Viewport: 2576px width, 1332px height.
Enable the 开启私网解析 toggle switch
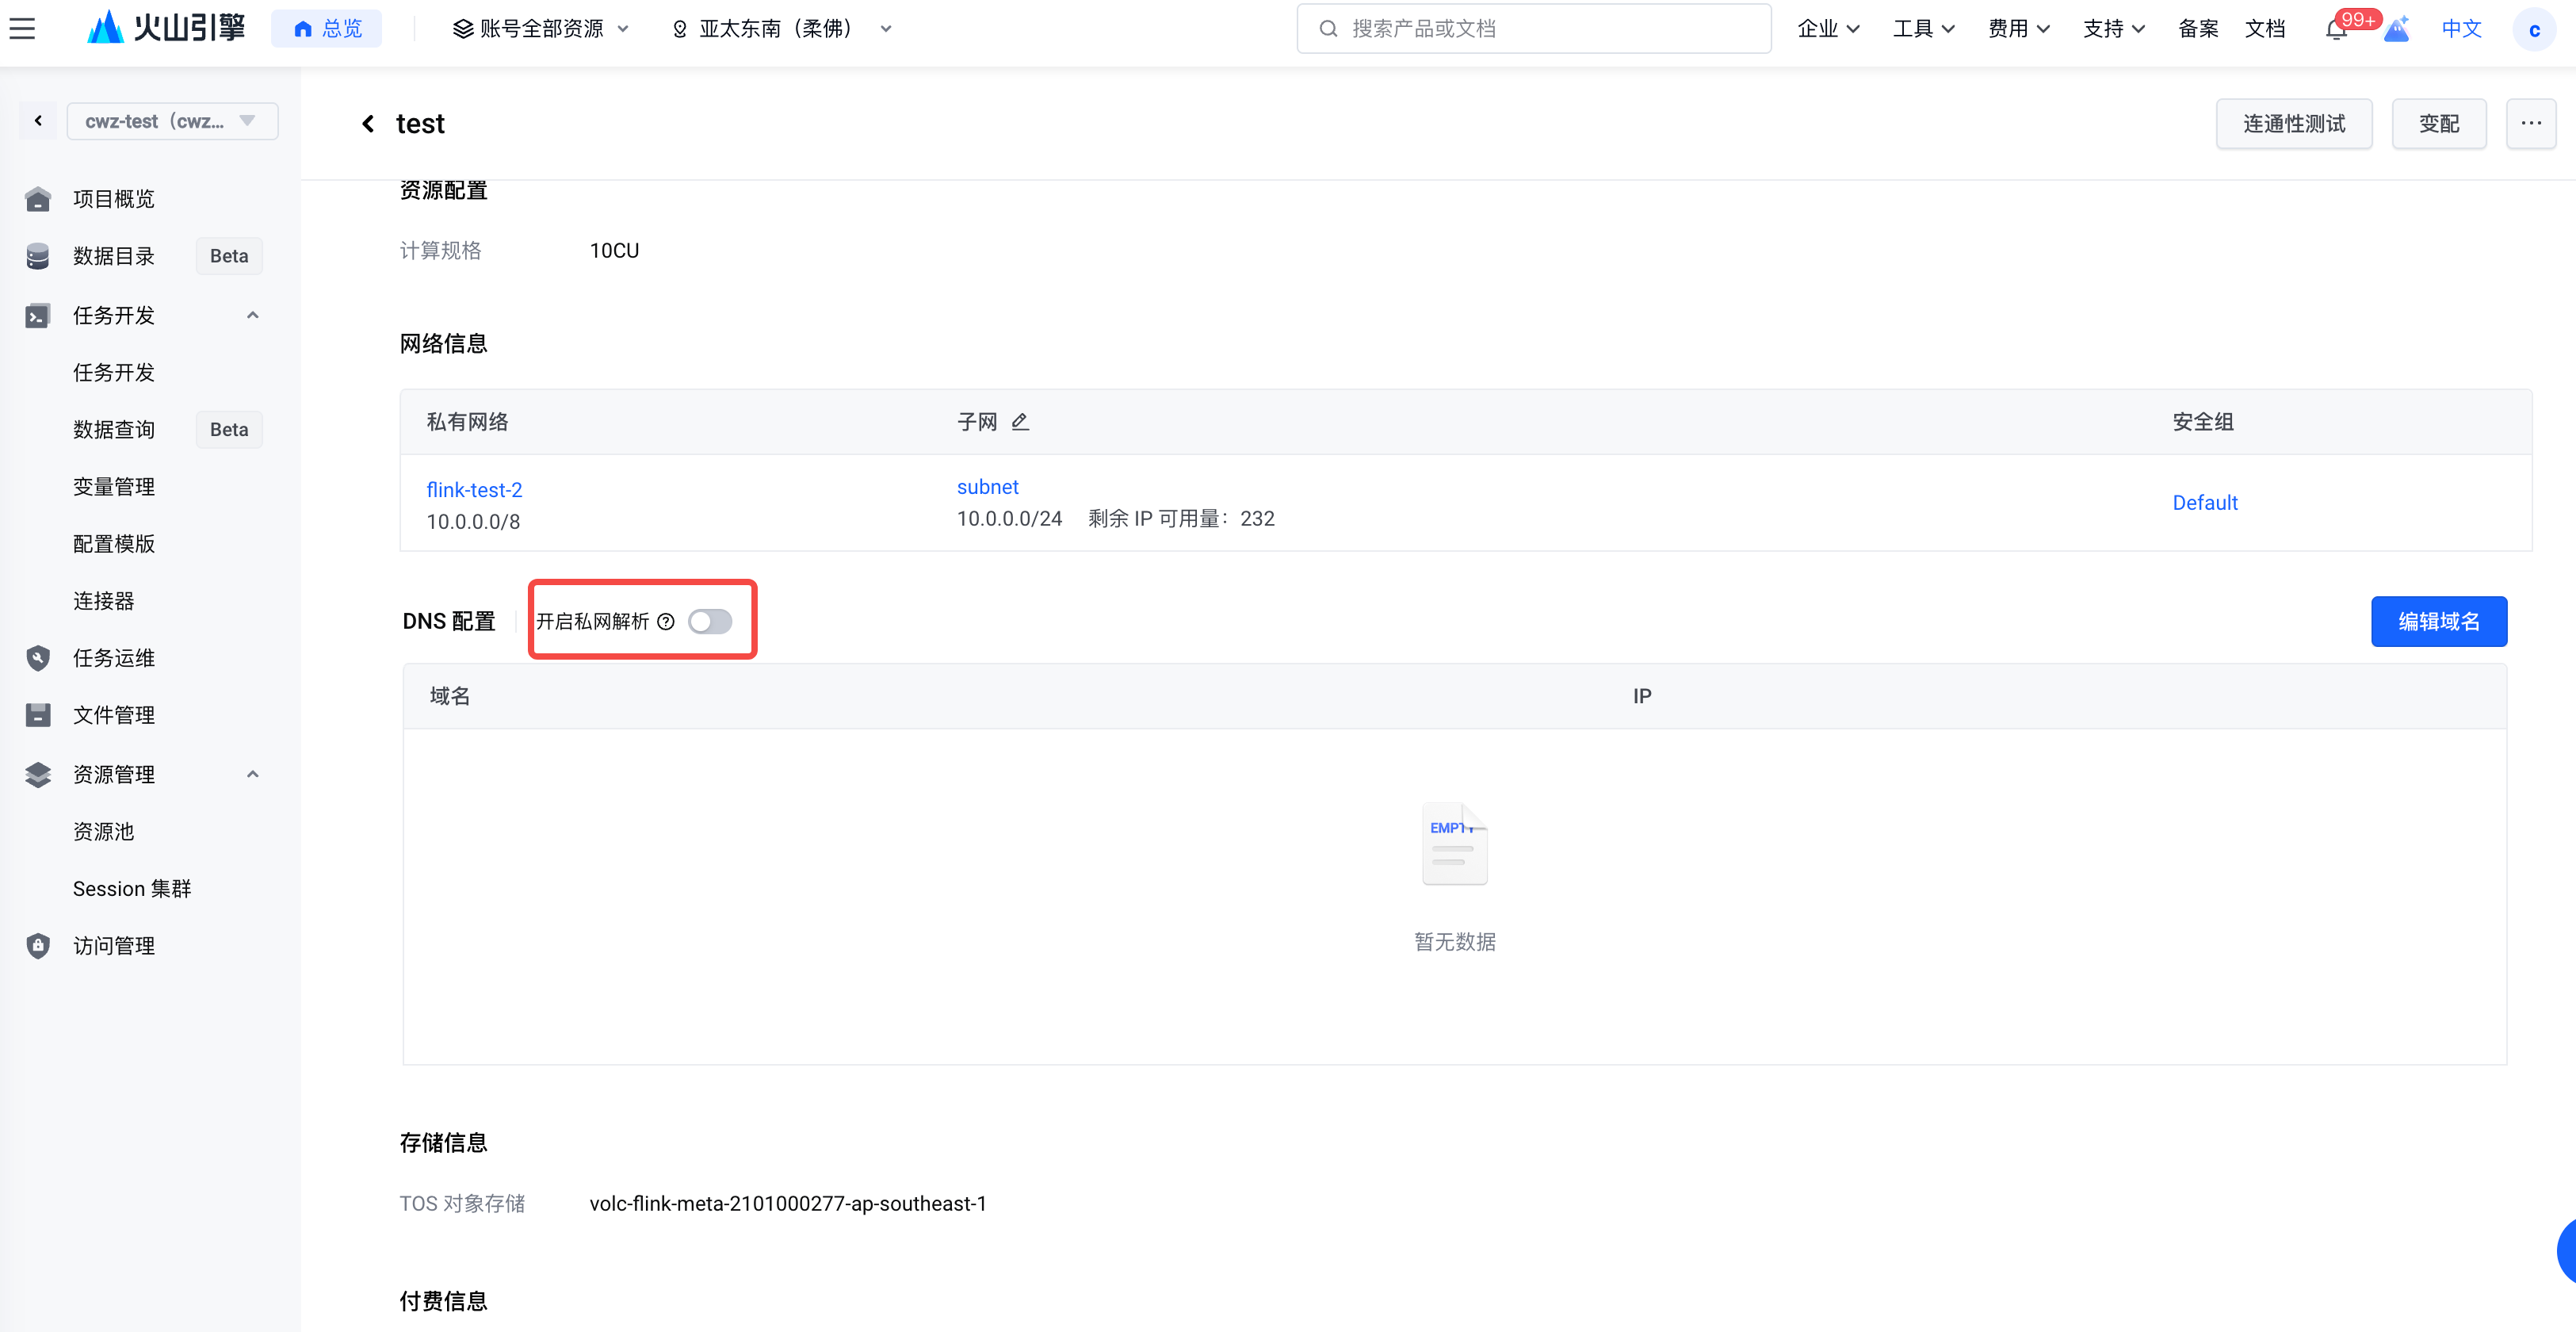(710, 622)
